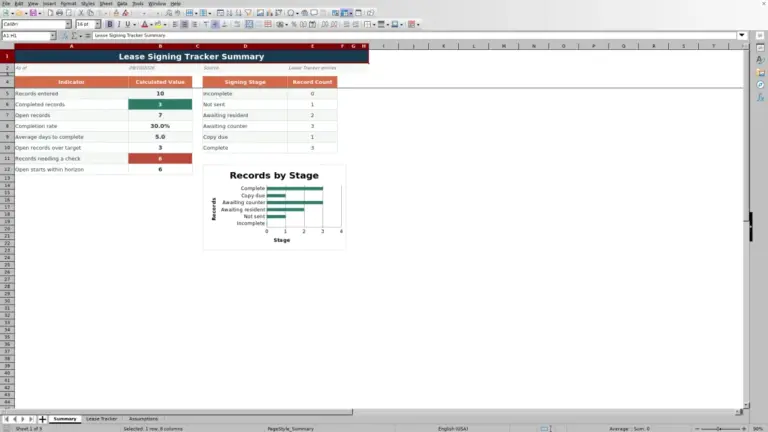768x432 pixels.
Task: Click column A header
Action: tap(72, 46)
